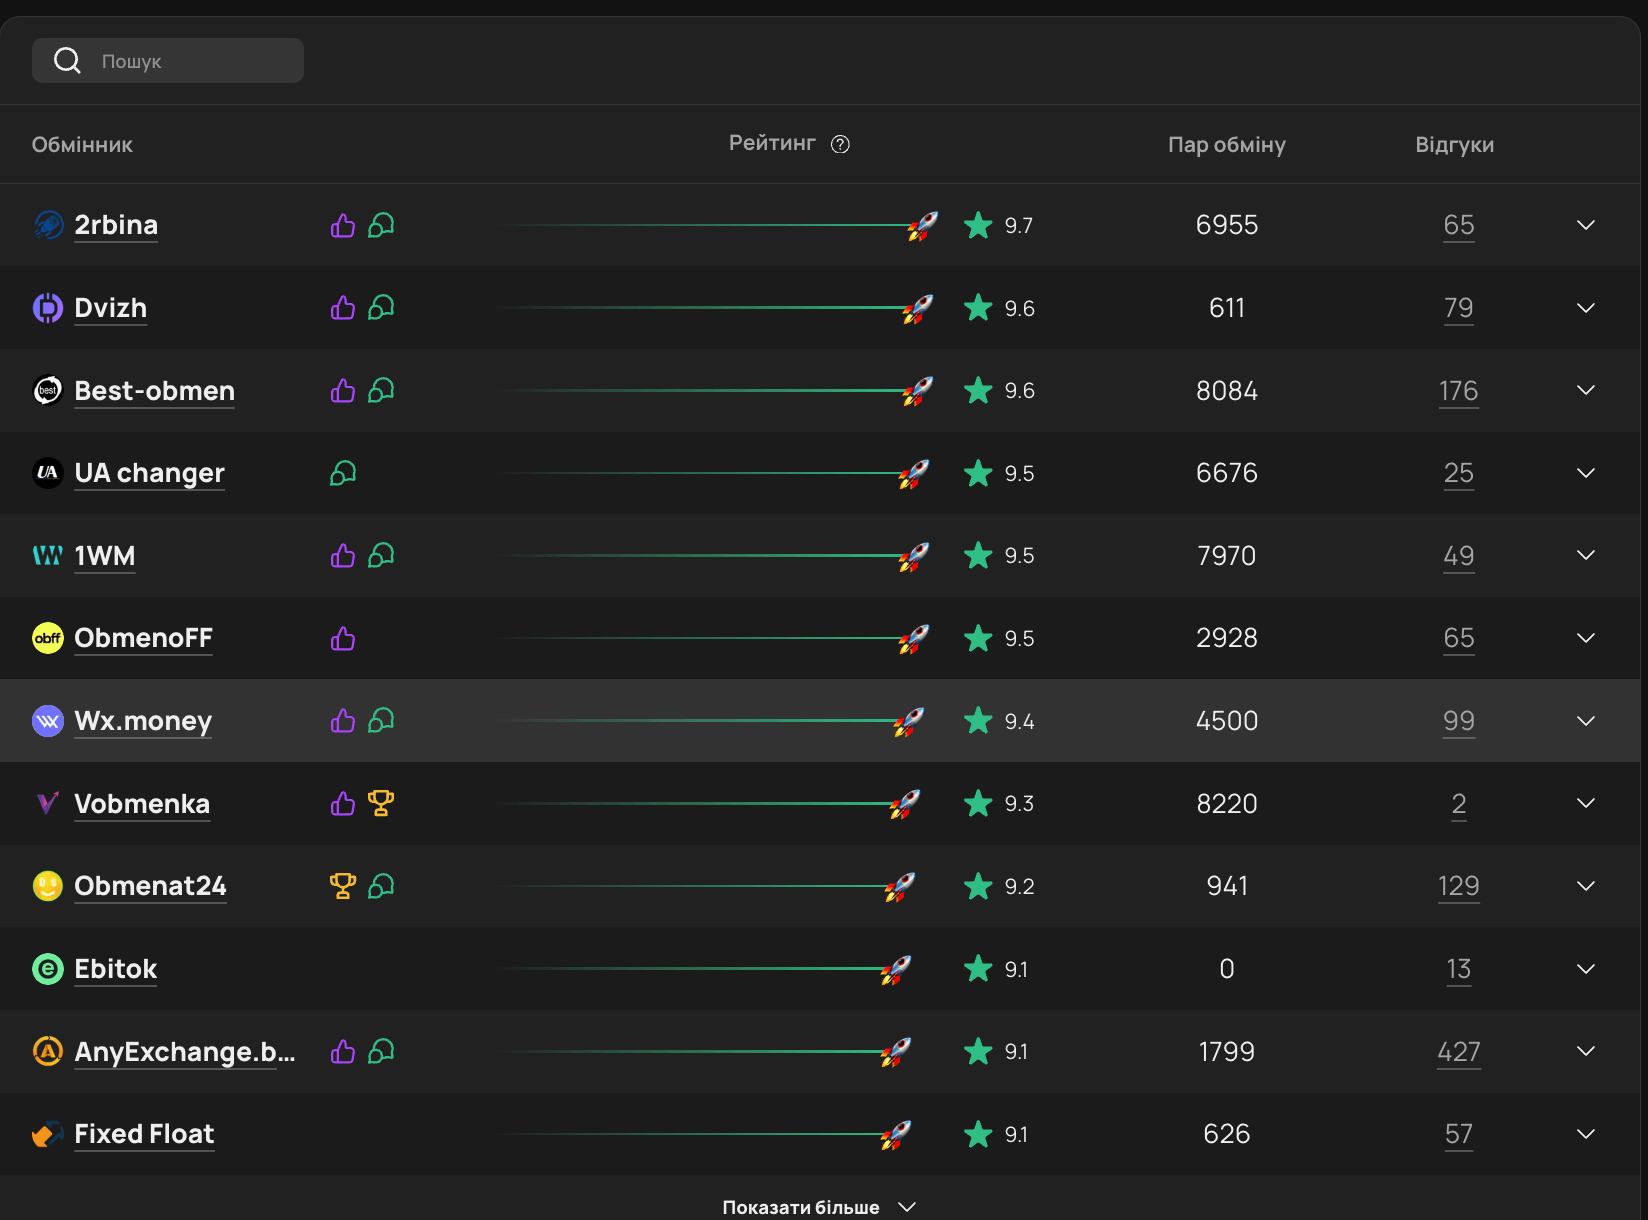Click the 1WM rating progress bar
This screenshot has height=1220, width=1648.
[700, 556]
